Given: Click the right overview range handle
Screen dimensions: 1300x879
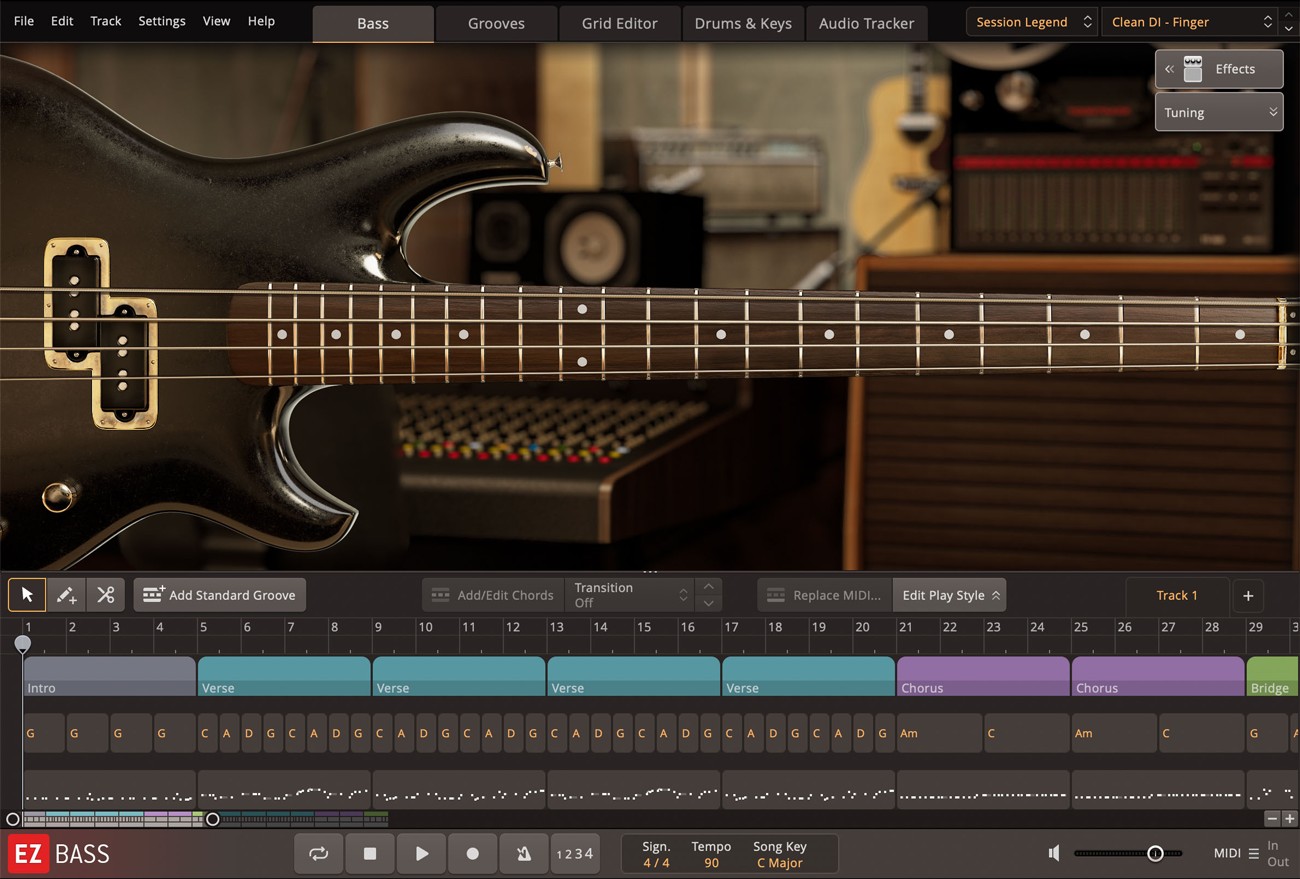Looking at the screenshot, I should pos(212,819).
